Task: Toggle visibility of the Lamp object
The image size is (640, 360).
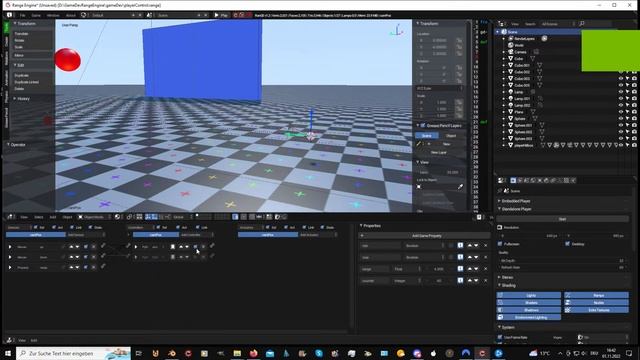Action: 621,92
